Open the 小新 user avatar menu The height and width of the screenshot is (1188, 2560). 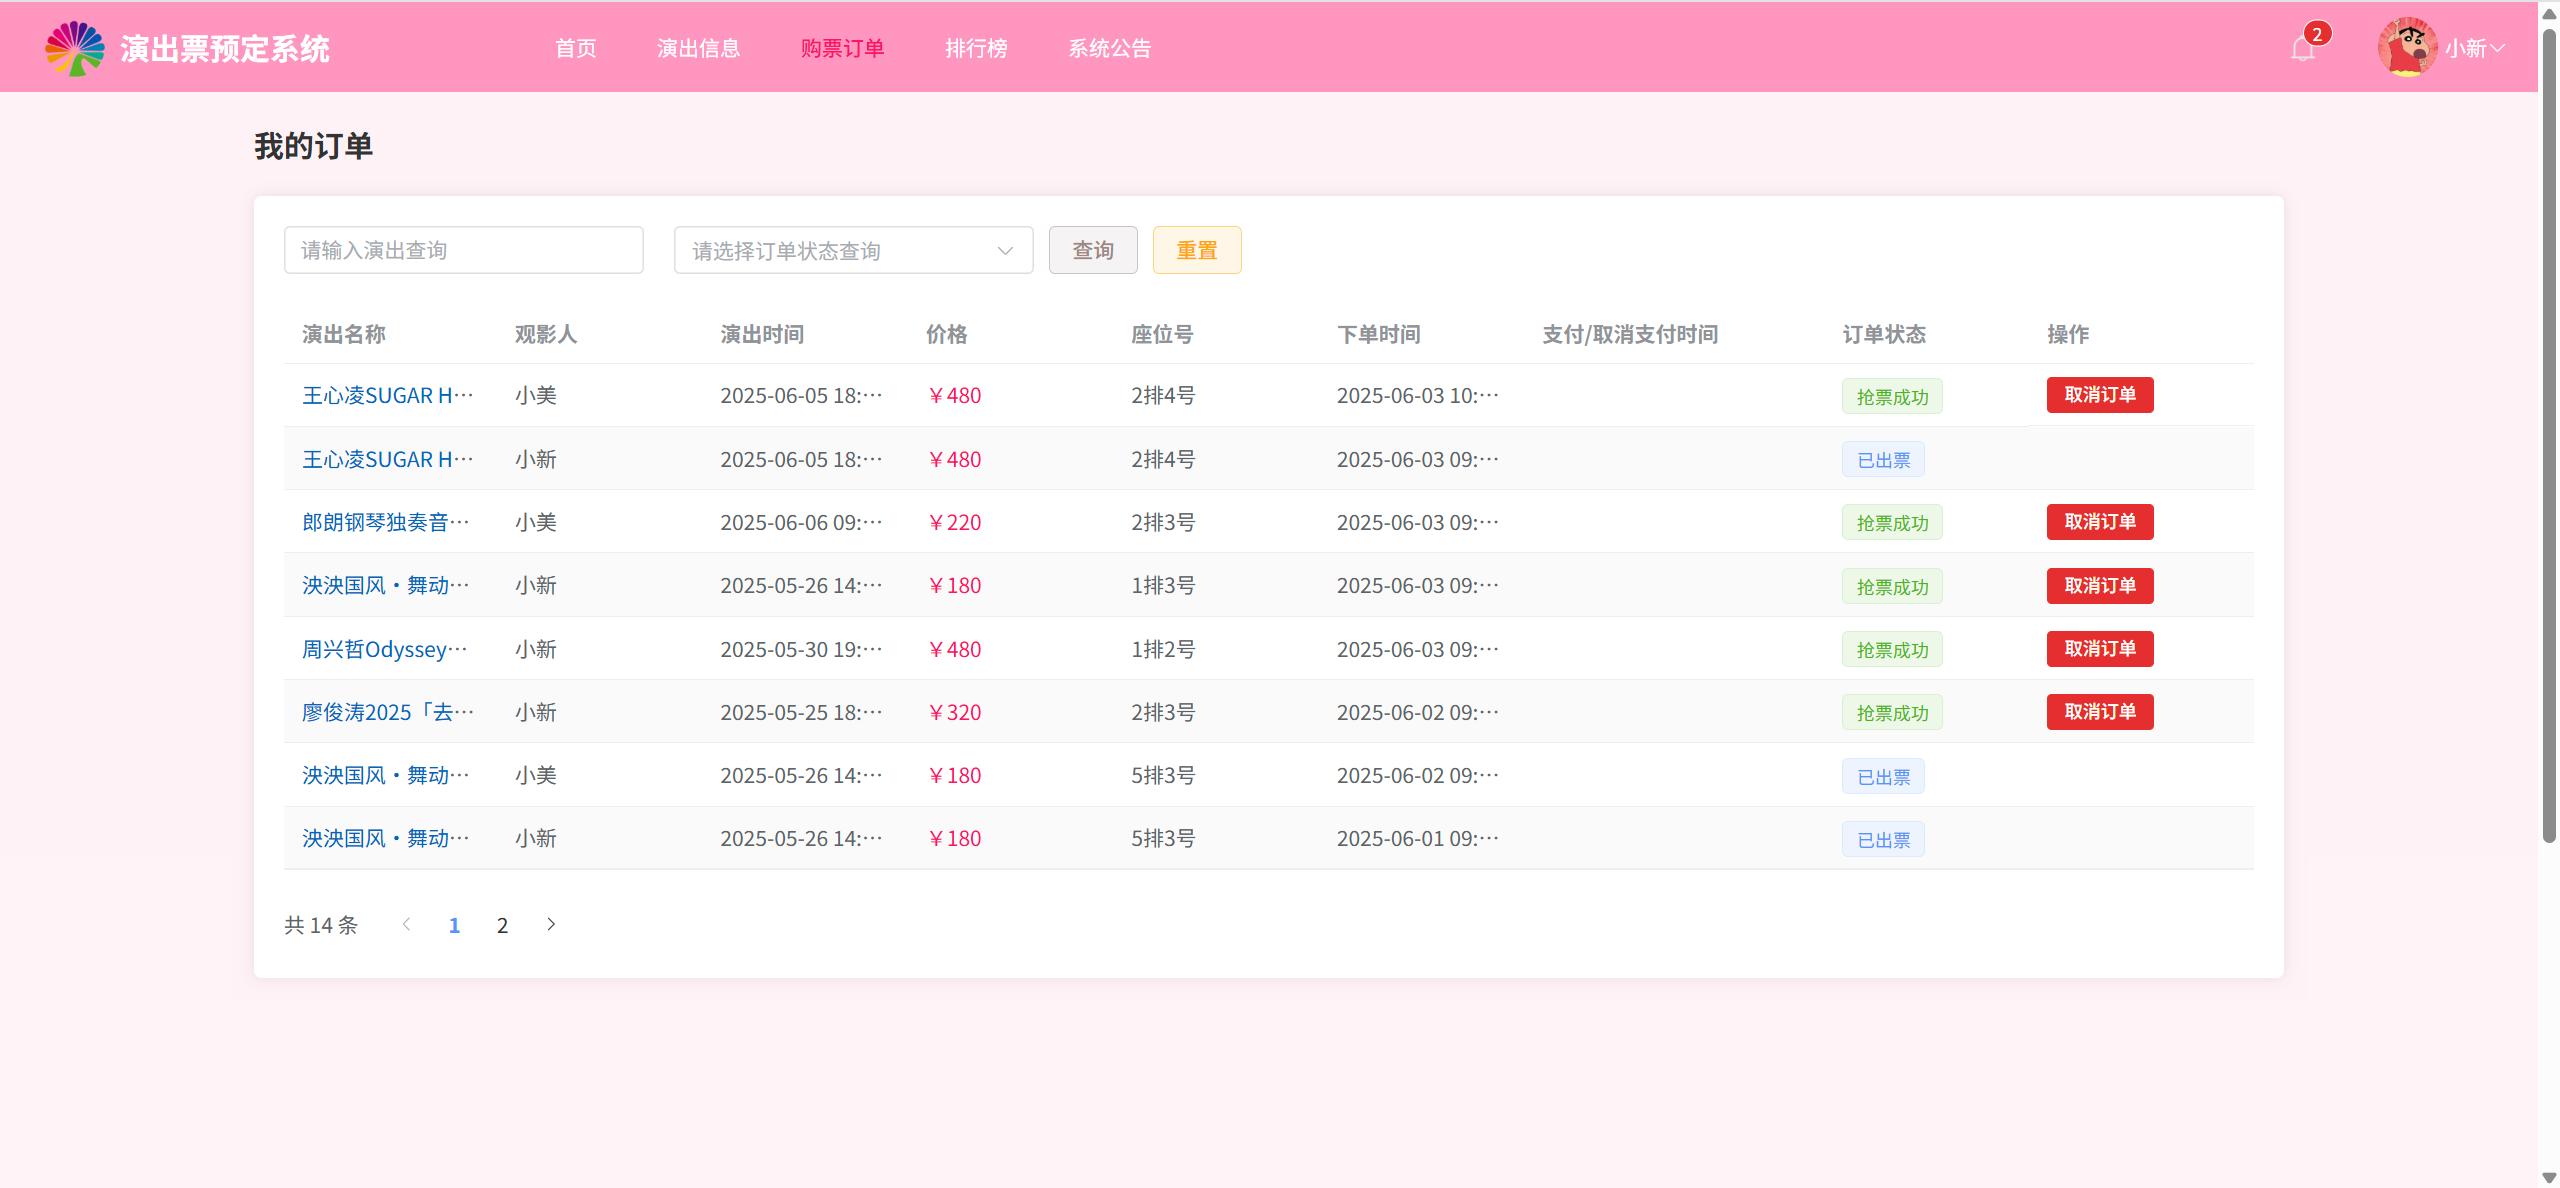click(x=2406, y=47)
